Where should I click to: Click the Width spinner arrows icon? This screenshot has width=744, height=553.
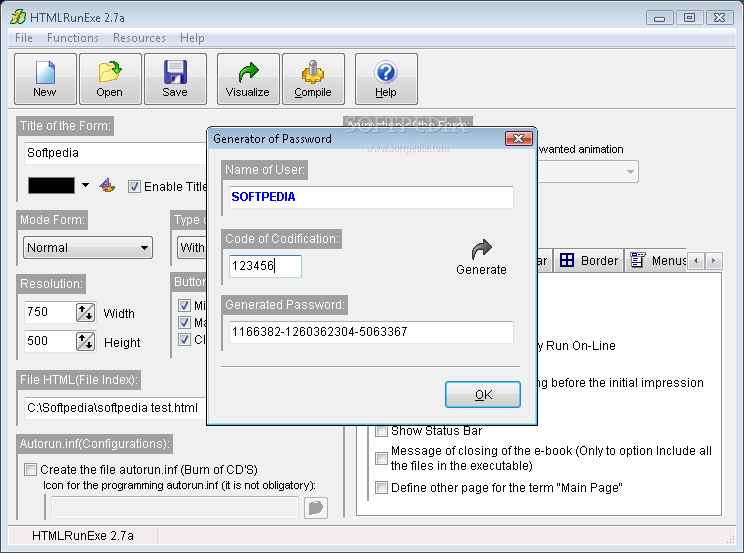(x=85, y=313)
